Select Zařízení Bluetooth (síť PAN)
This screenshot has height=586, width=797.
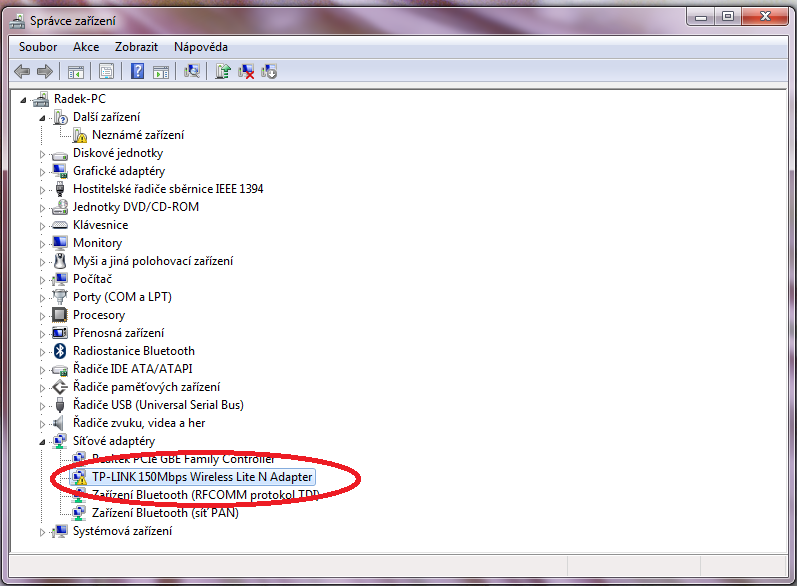[165, 513]
